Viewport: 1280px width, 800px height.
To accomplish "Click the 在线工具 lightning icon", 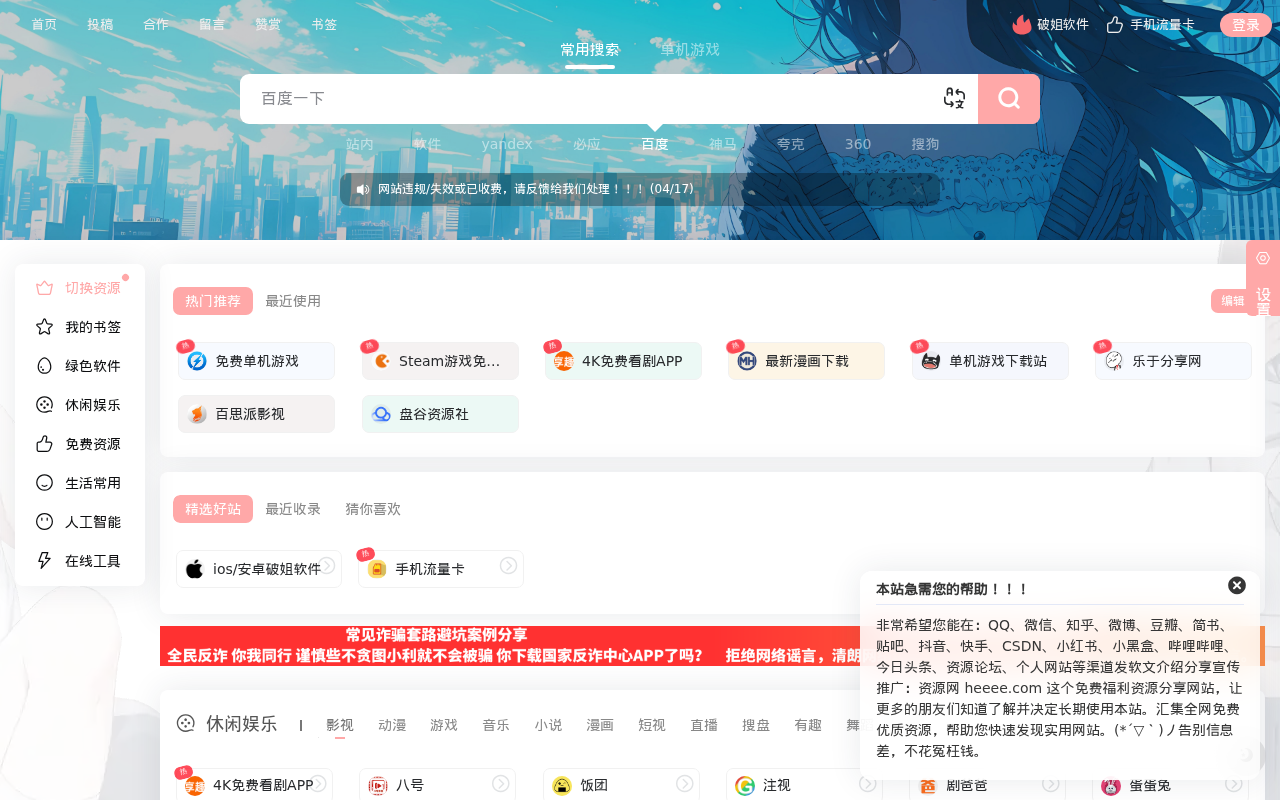I will click(x=44, y=561).
